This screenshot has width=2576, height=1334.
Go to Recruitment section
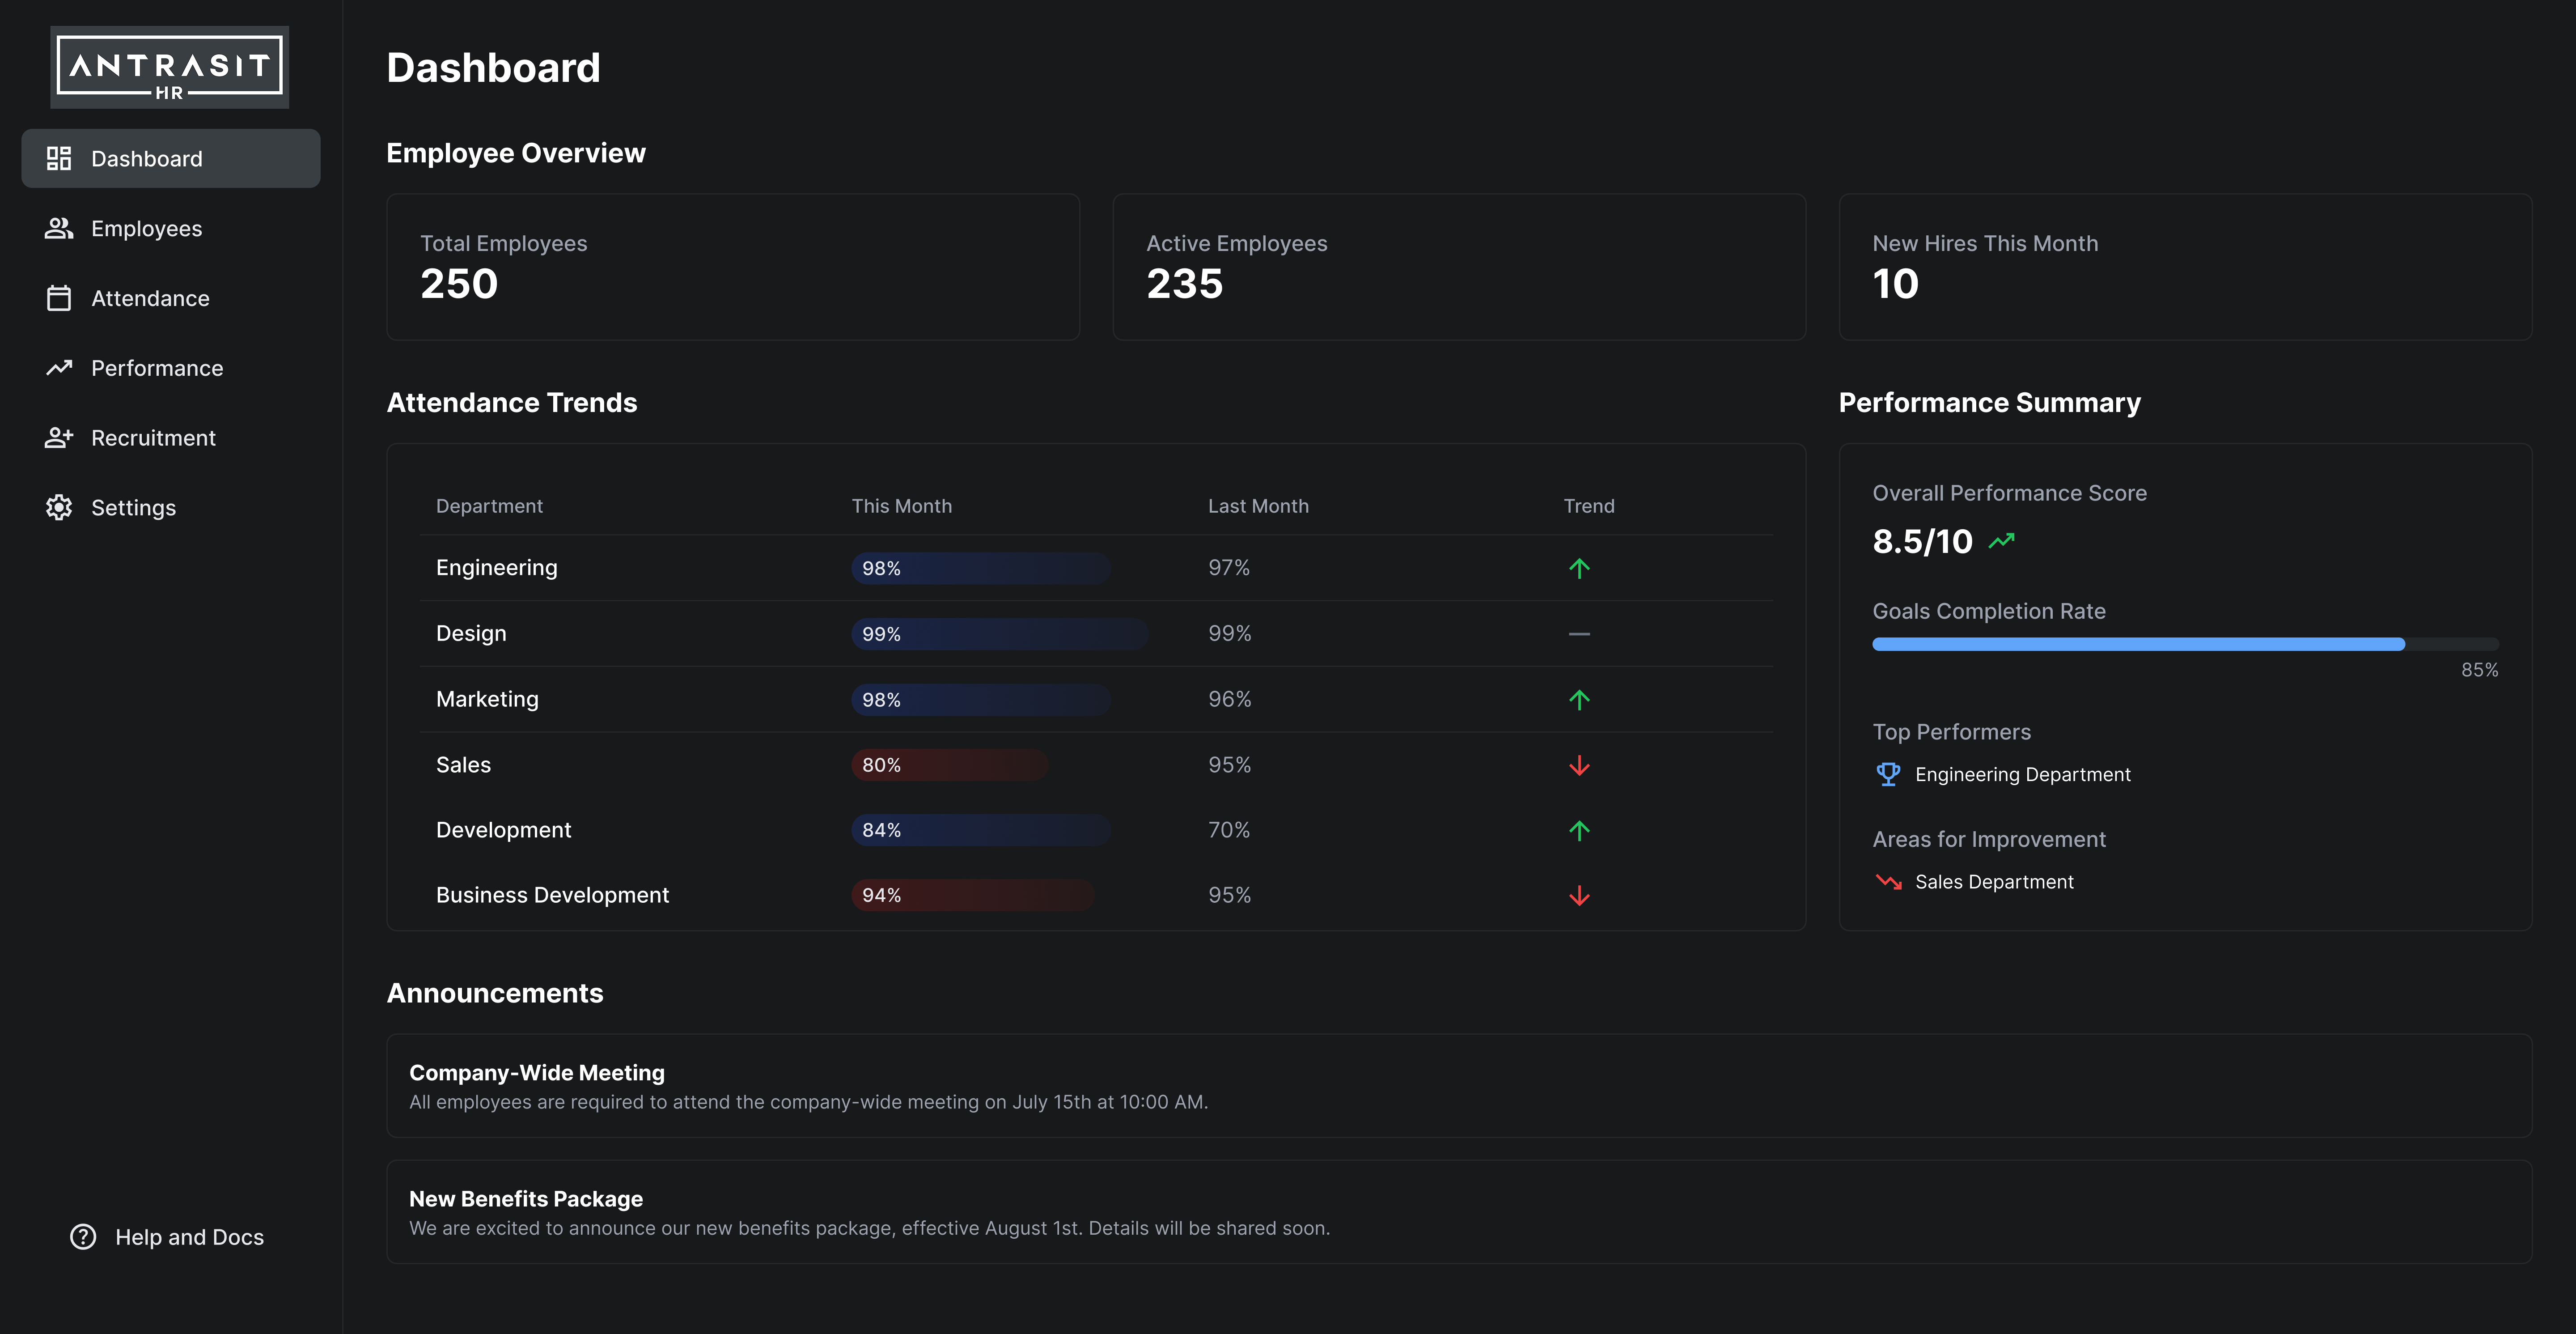click(x=153, y=438)
